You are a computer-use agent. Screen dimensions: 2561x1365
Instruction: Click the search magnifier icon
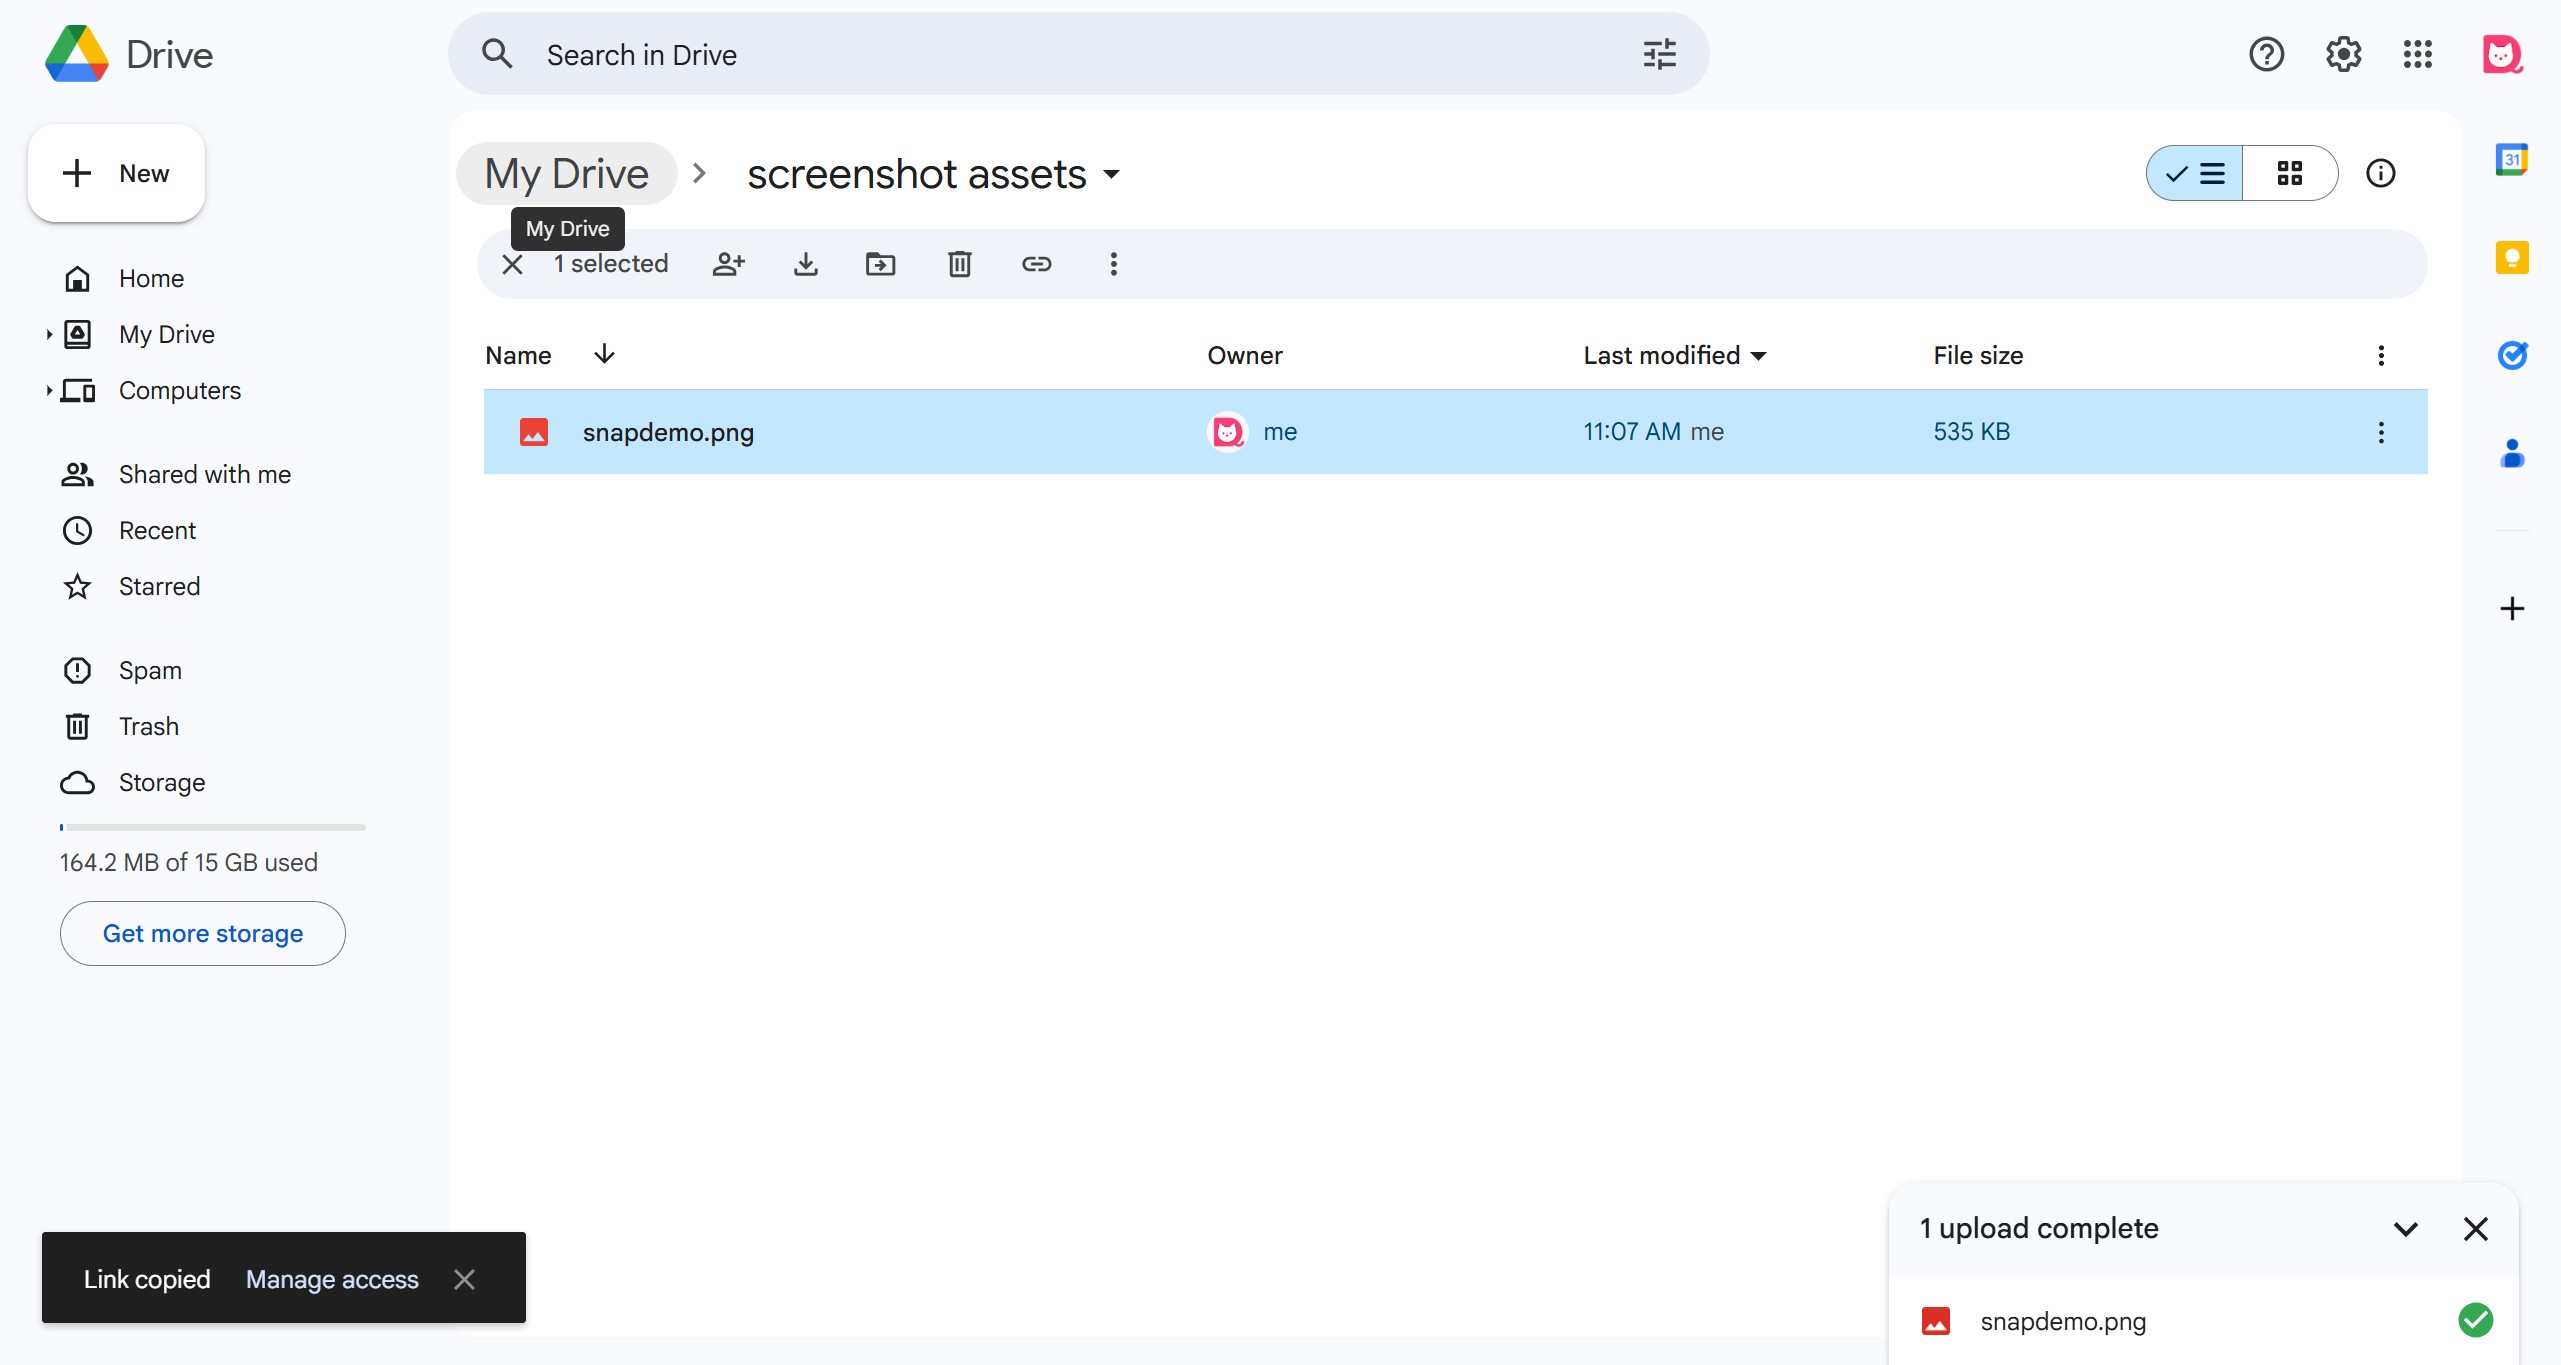pyautogui.click(x=497, y=54)
